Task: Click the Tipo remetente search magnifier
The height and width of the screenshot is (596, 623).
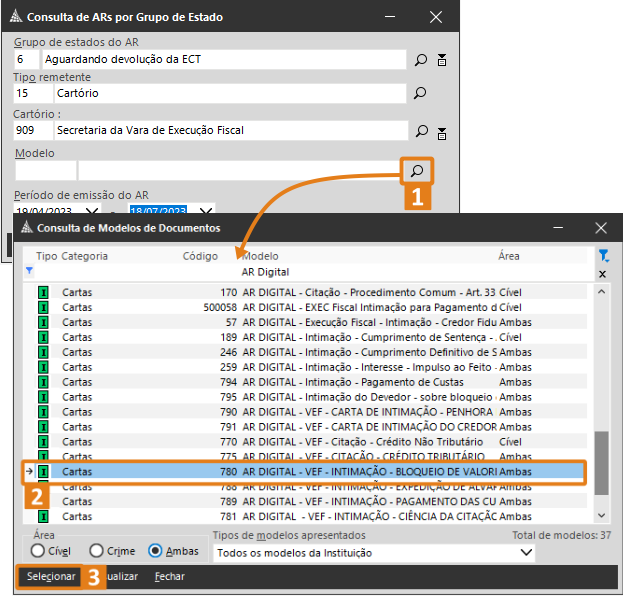Action: pyautogui.click(x=420, y=93)
